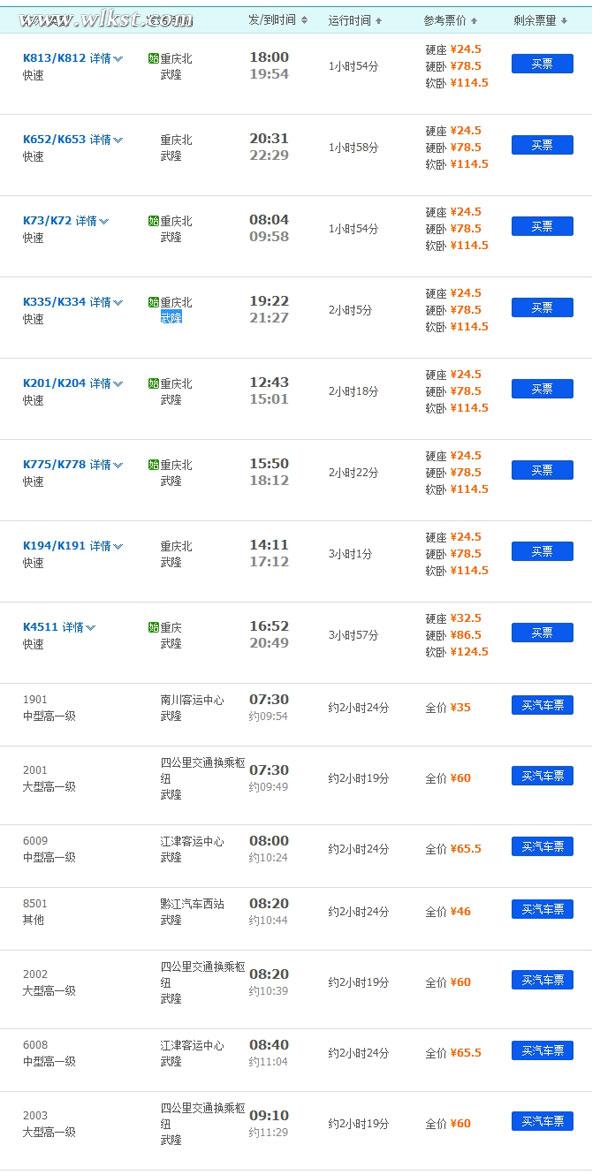The height and width of the screenshot is (1175, 600).
Task: Click the green origin icon in the K335/K334 row
Action: pos(153,302)
